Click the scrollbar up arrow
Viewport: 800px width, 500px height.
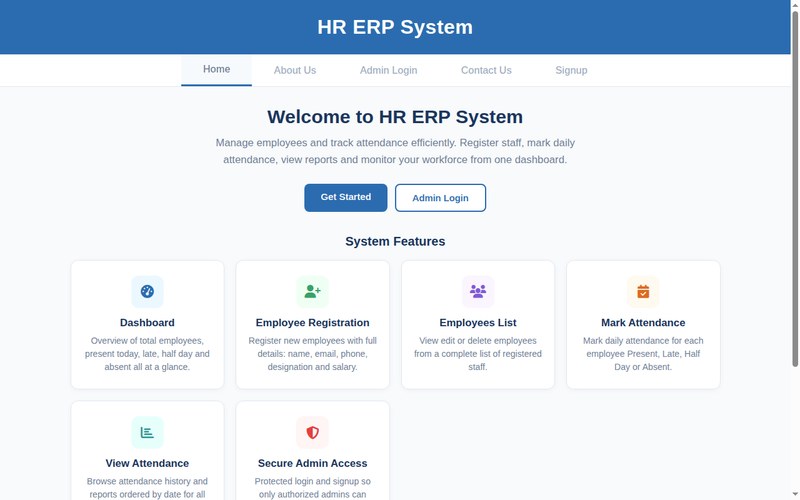point(795,4)
